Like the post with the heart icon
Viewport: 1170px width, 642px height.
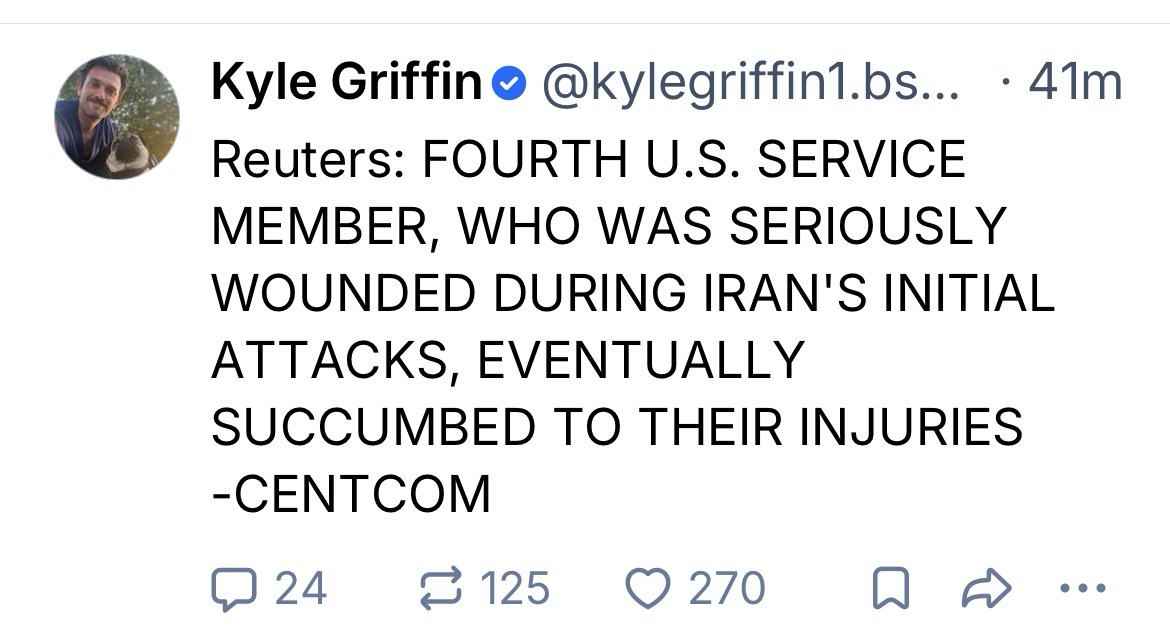pyautogui.click(x=647, y=588)
